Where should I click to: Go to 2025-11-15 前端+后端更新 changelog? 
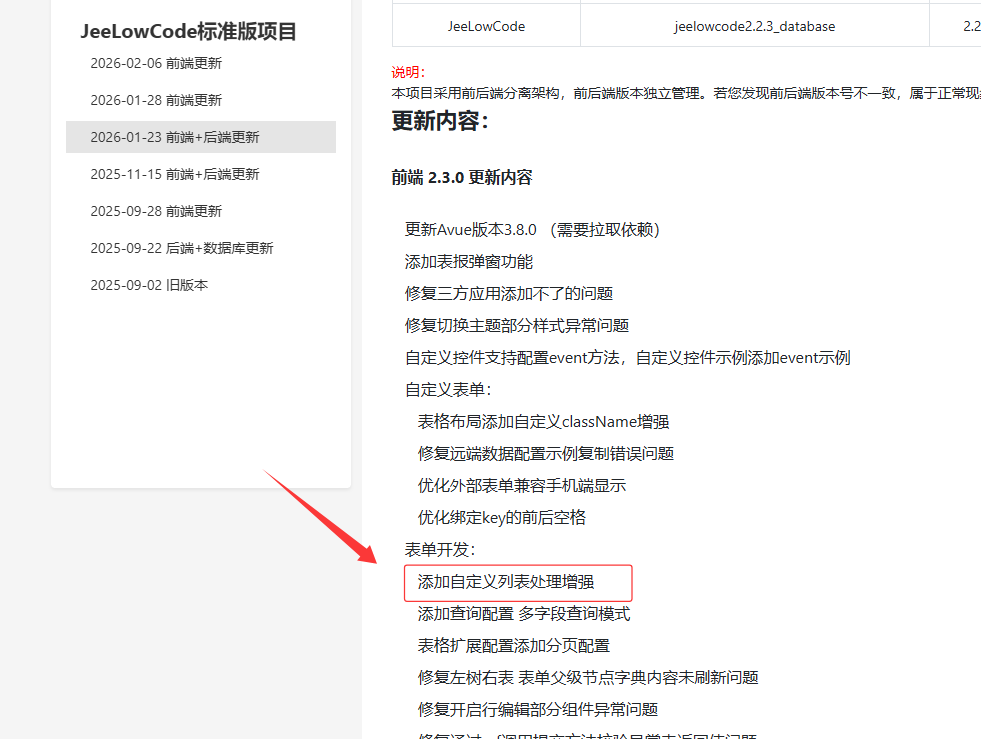coord(174,174)
